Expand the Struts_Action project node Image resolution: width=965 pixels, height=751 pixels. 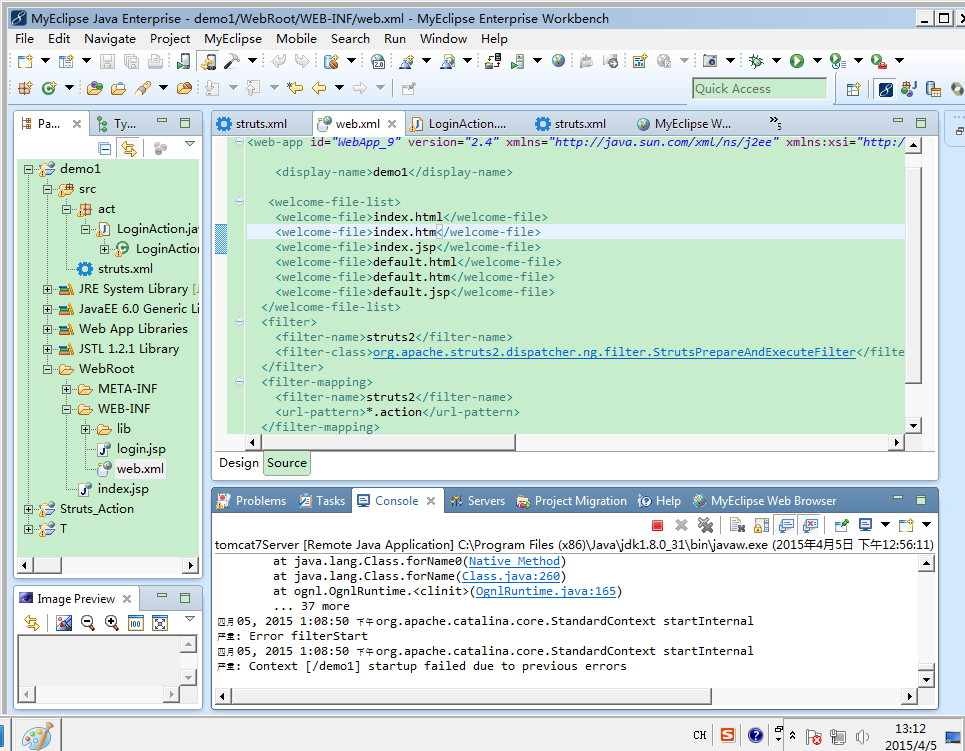click(x=28, y=509)
